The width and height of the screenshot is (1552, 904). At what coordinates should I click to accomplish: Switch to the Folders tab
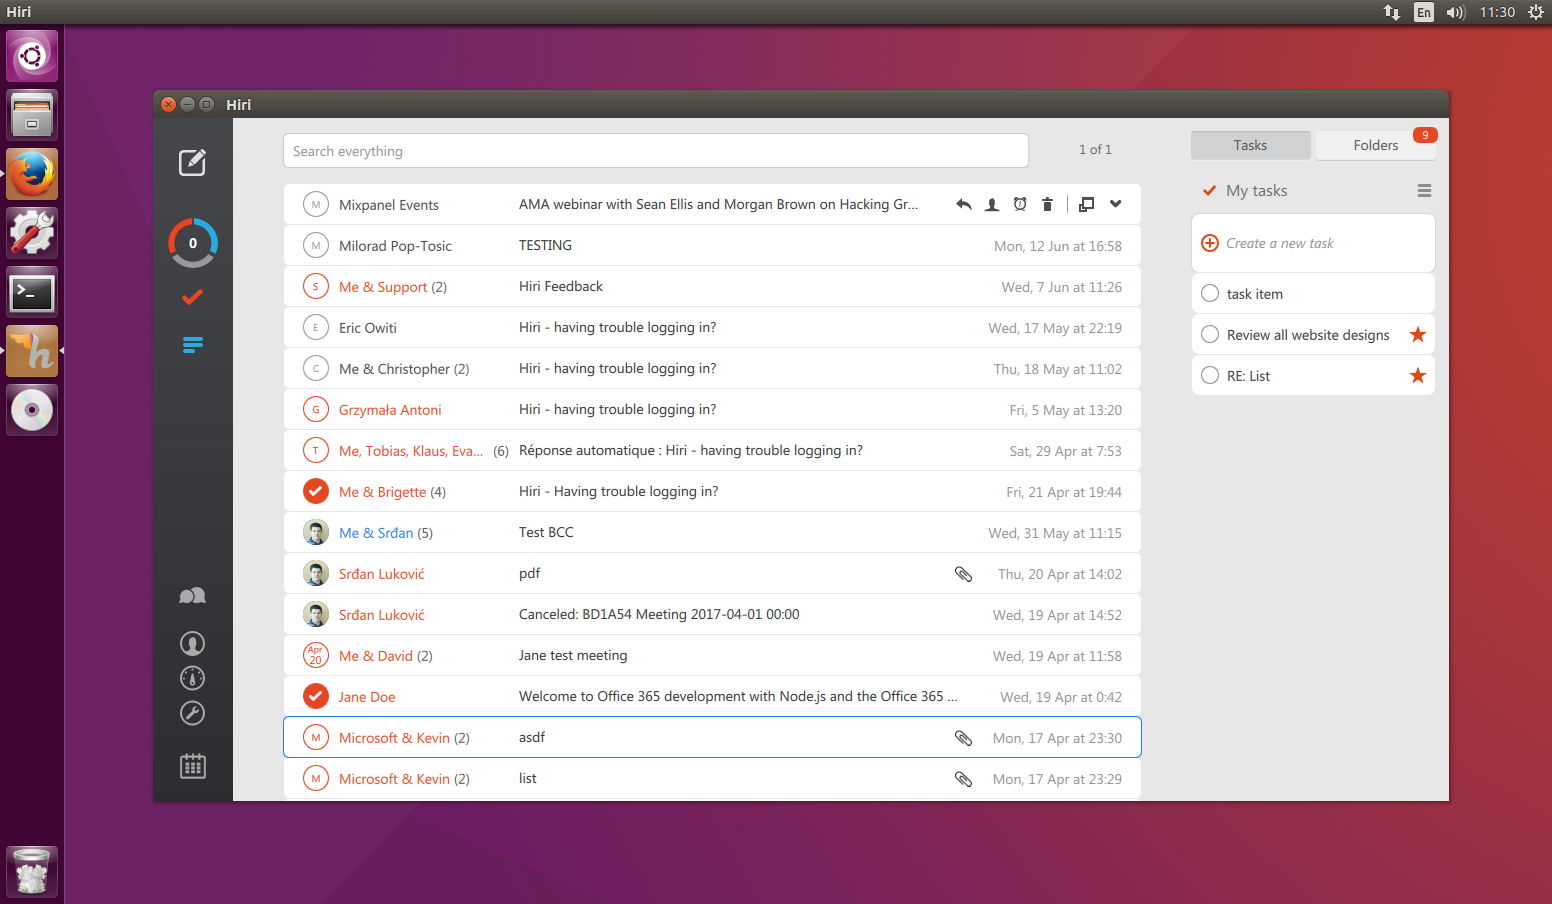(x=1376, y=146)
